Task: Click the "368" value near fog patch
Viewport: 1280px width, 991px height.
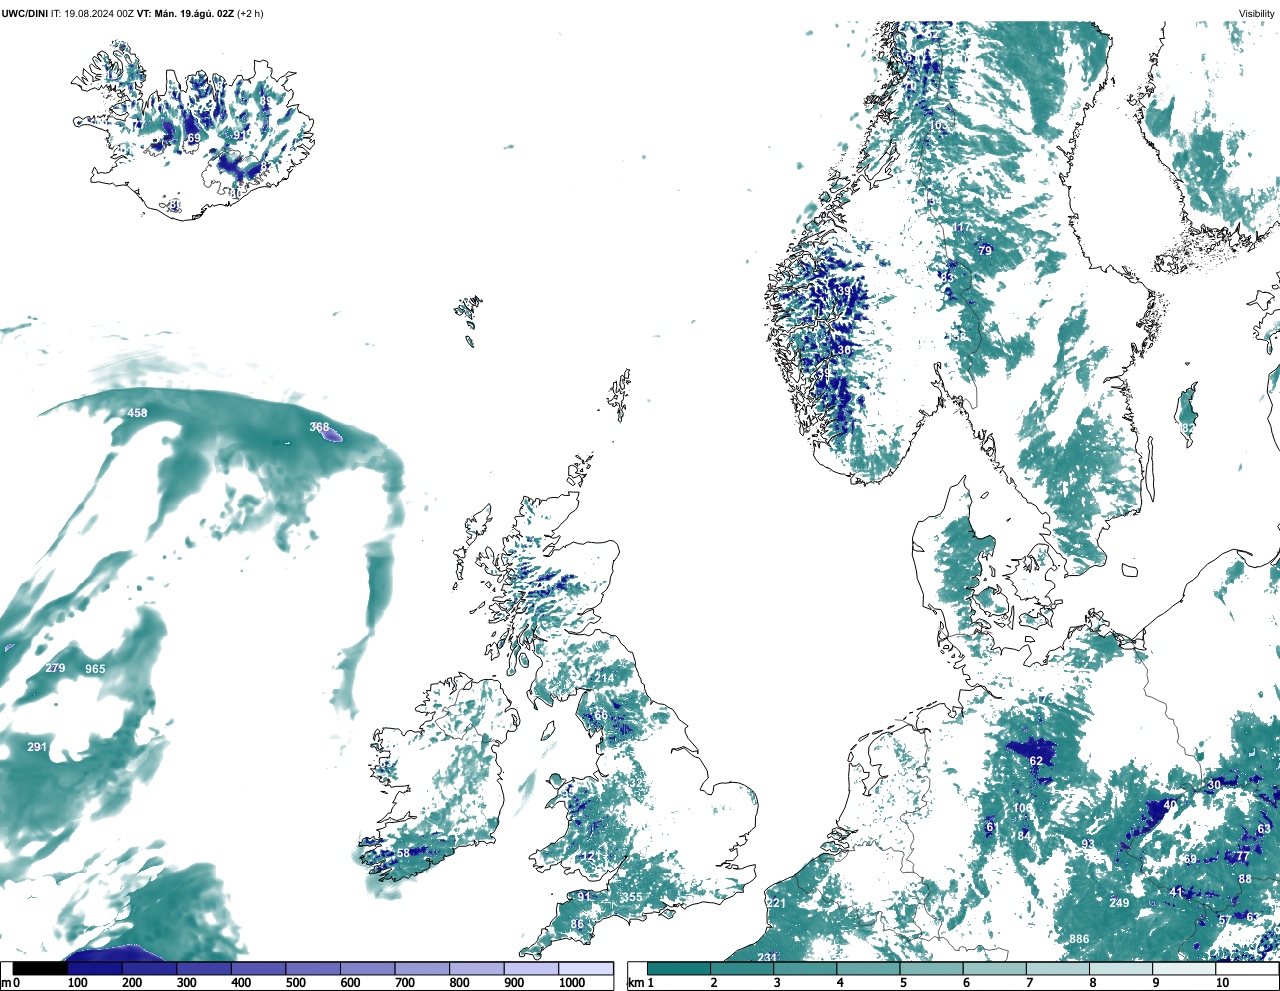Action: pos(319,427)
